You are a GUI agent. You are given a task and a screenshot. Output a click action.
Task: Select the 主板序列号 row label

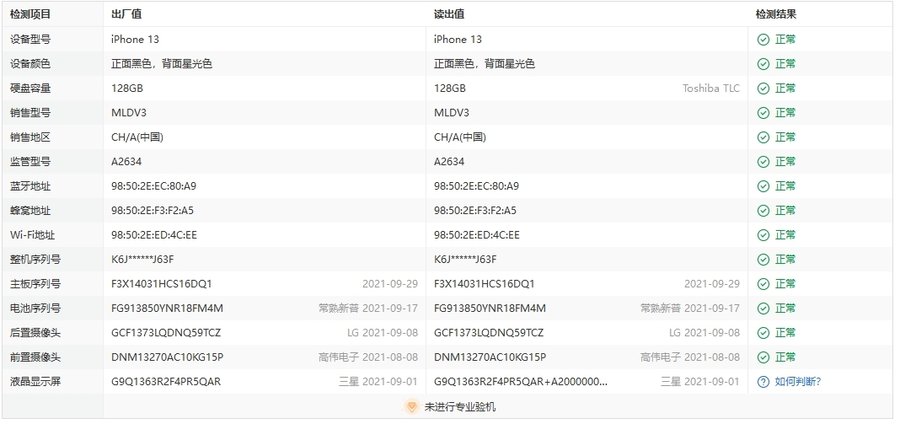(x=35, y=284)
